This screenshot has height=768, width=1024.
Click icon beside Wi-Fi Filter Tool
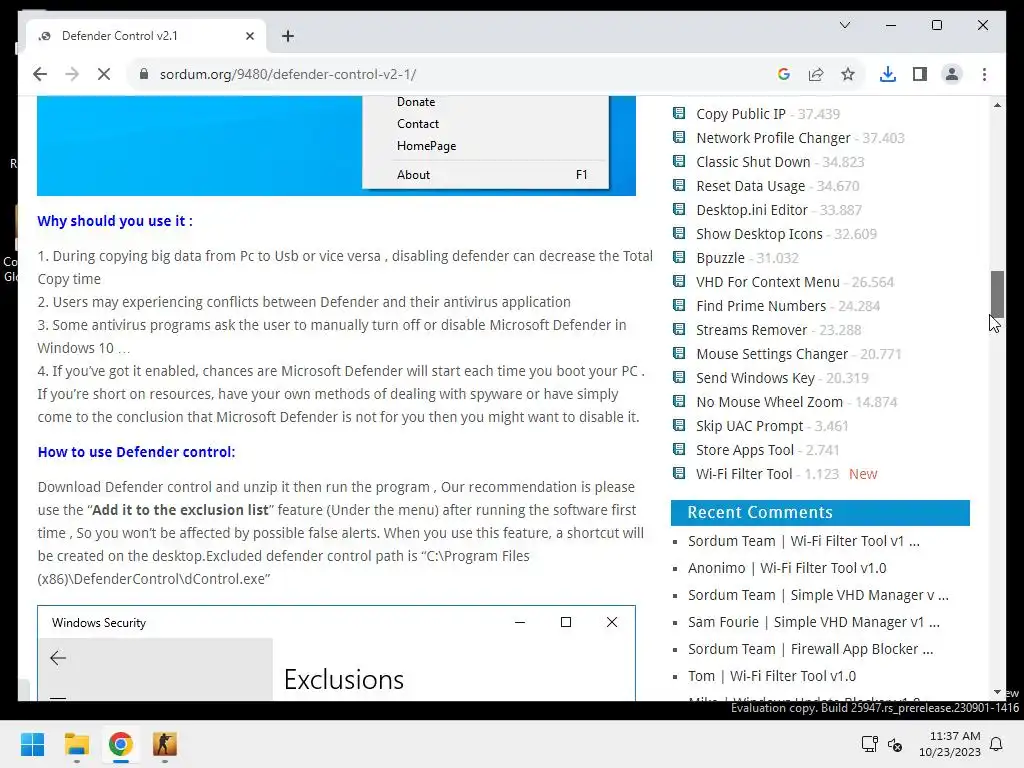[x=679, y=473]
